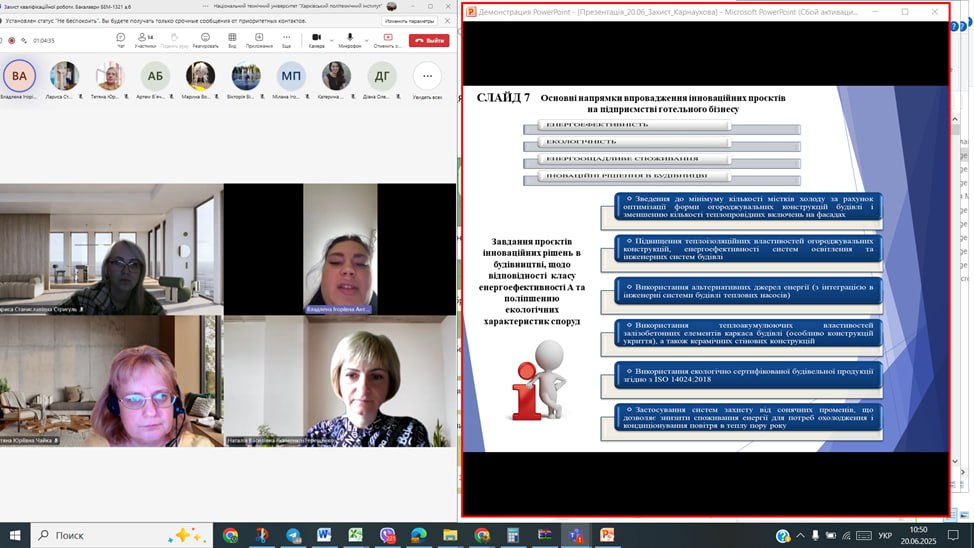Viewport: 974px width, 548px height.
Task: Leave the meeting with Выйти button
Action: tap(429, 40)
